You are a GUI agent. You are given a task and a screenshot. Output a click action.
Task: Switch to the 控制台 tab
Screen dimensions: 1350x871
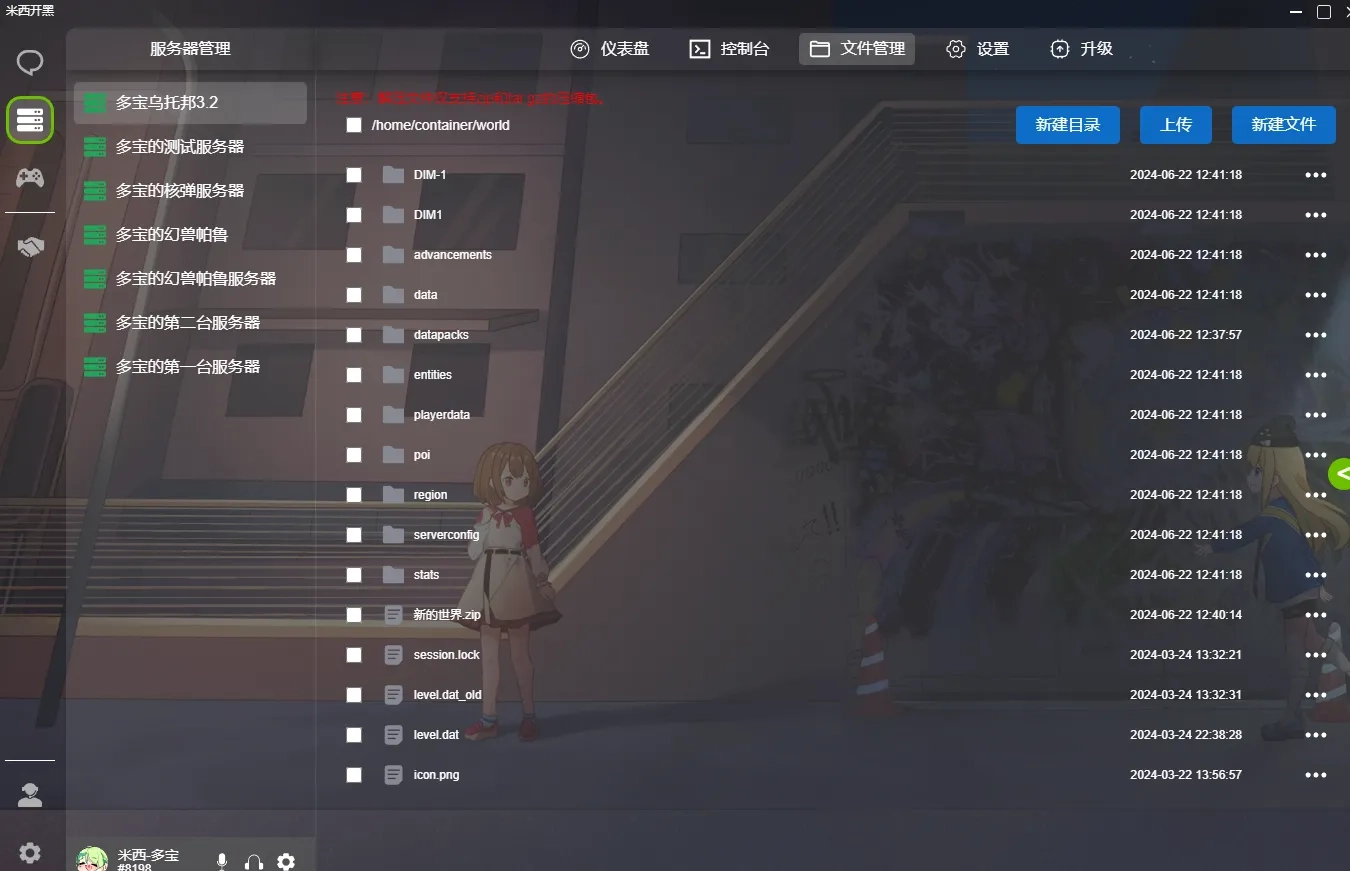click(730, 49)
